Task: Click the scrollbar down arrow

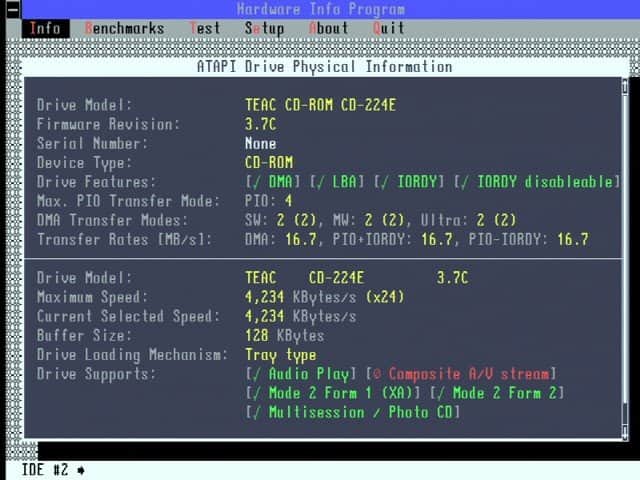Action: pyautogui.click(x=625, y=431)
